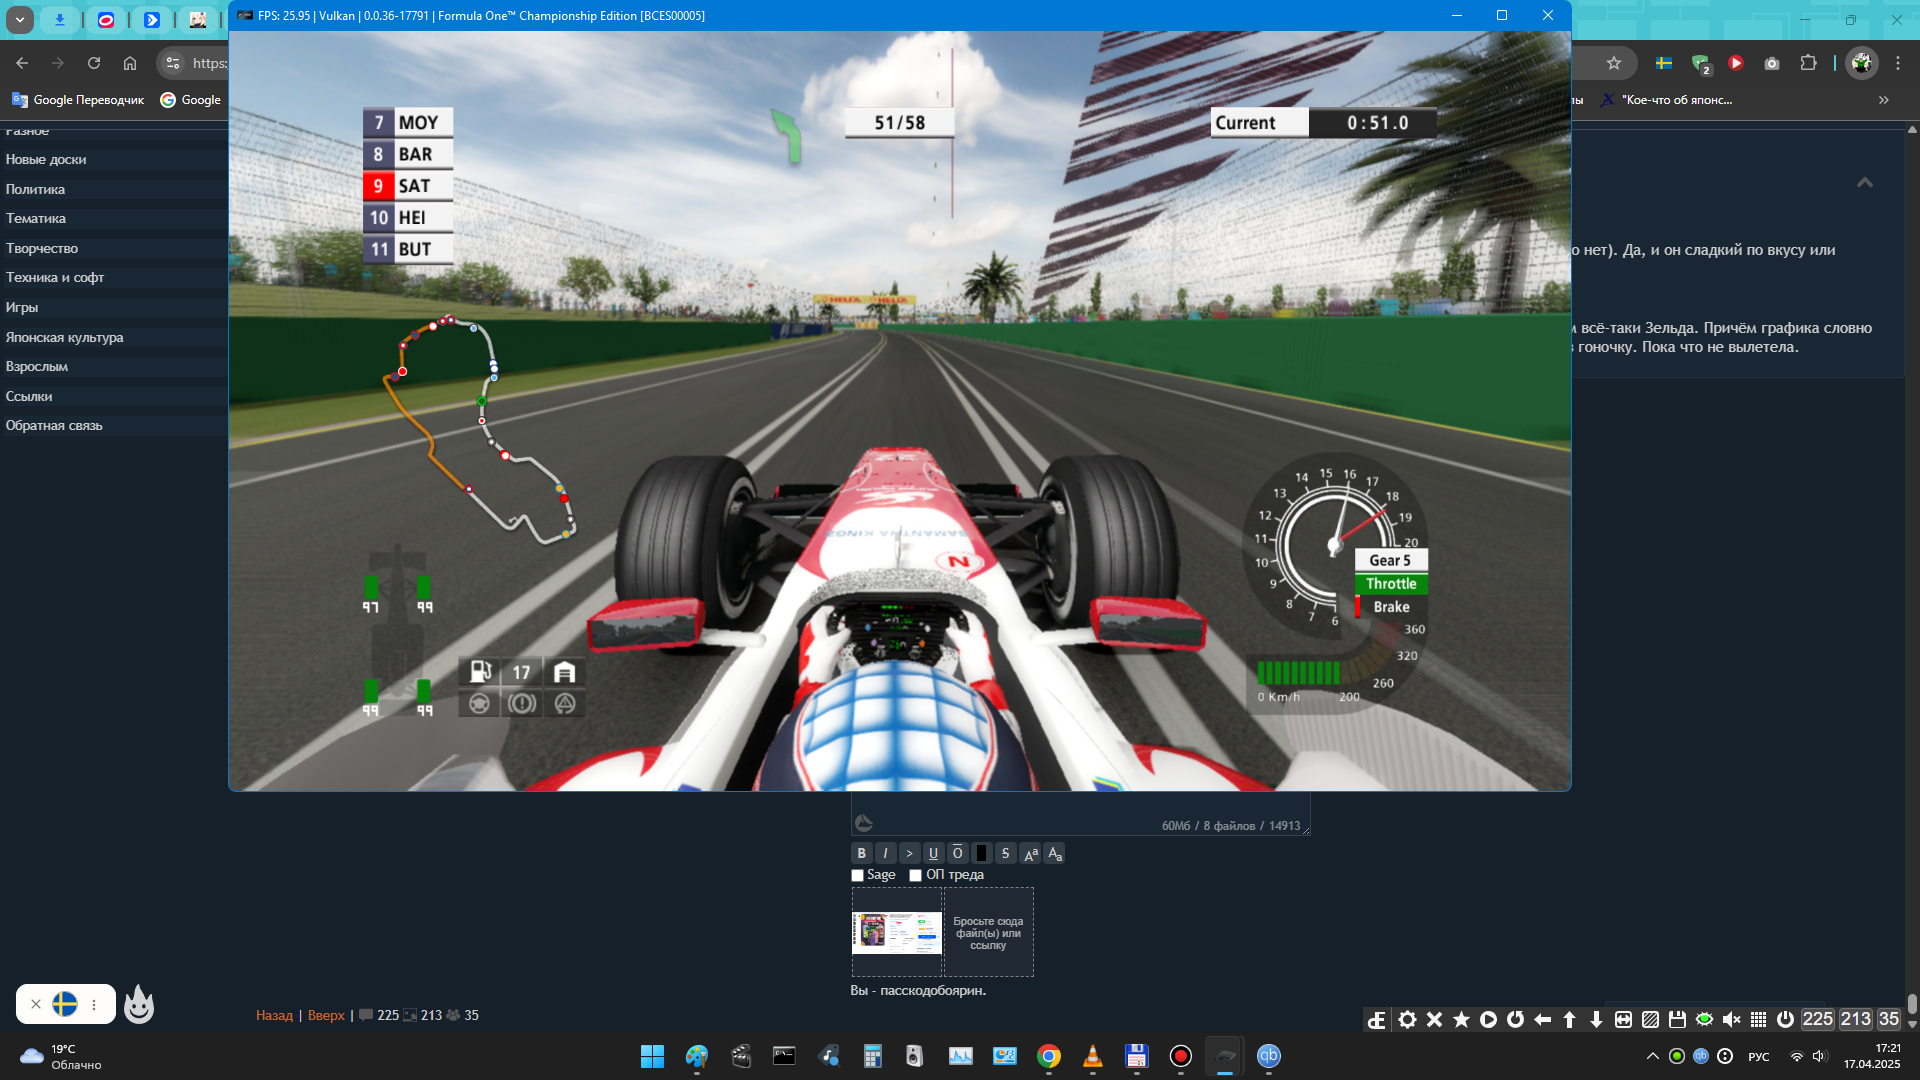Click the left arrow icon in bottom panel
The width and height of the screenshot is (1920, 1080).
1542,1019
